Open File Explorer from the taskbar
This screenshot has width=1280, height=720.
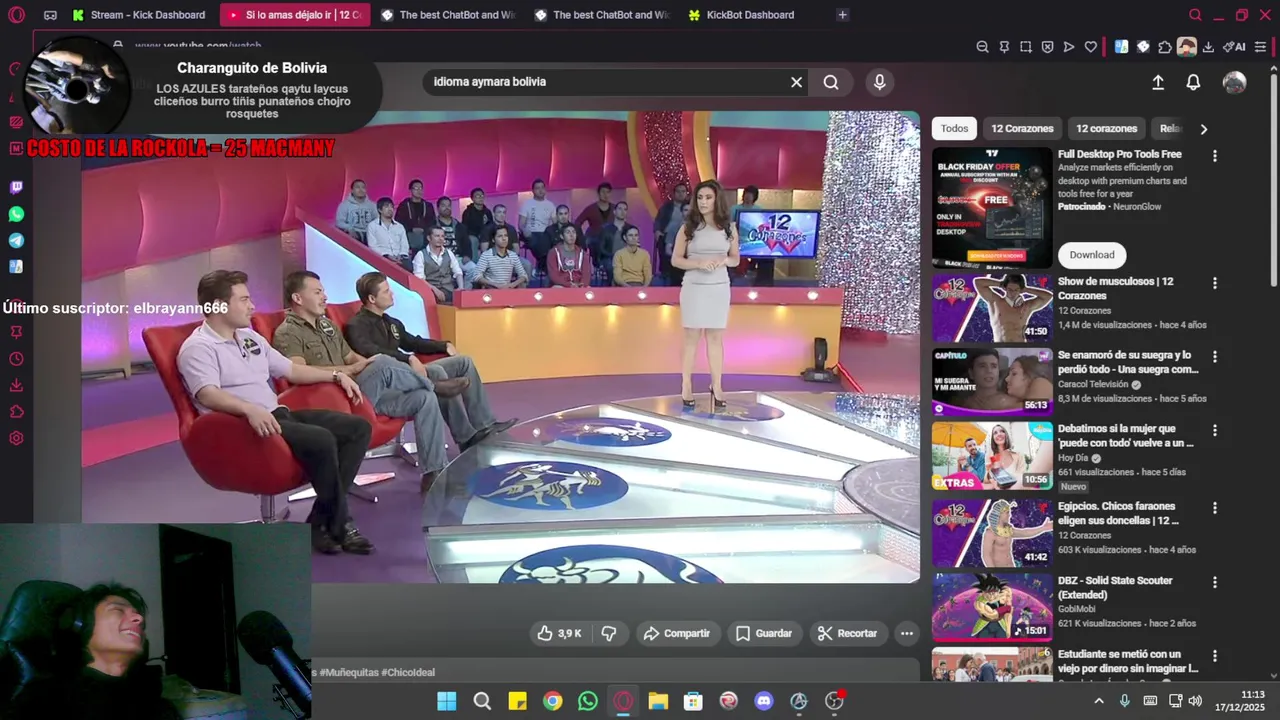[658, 701]
